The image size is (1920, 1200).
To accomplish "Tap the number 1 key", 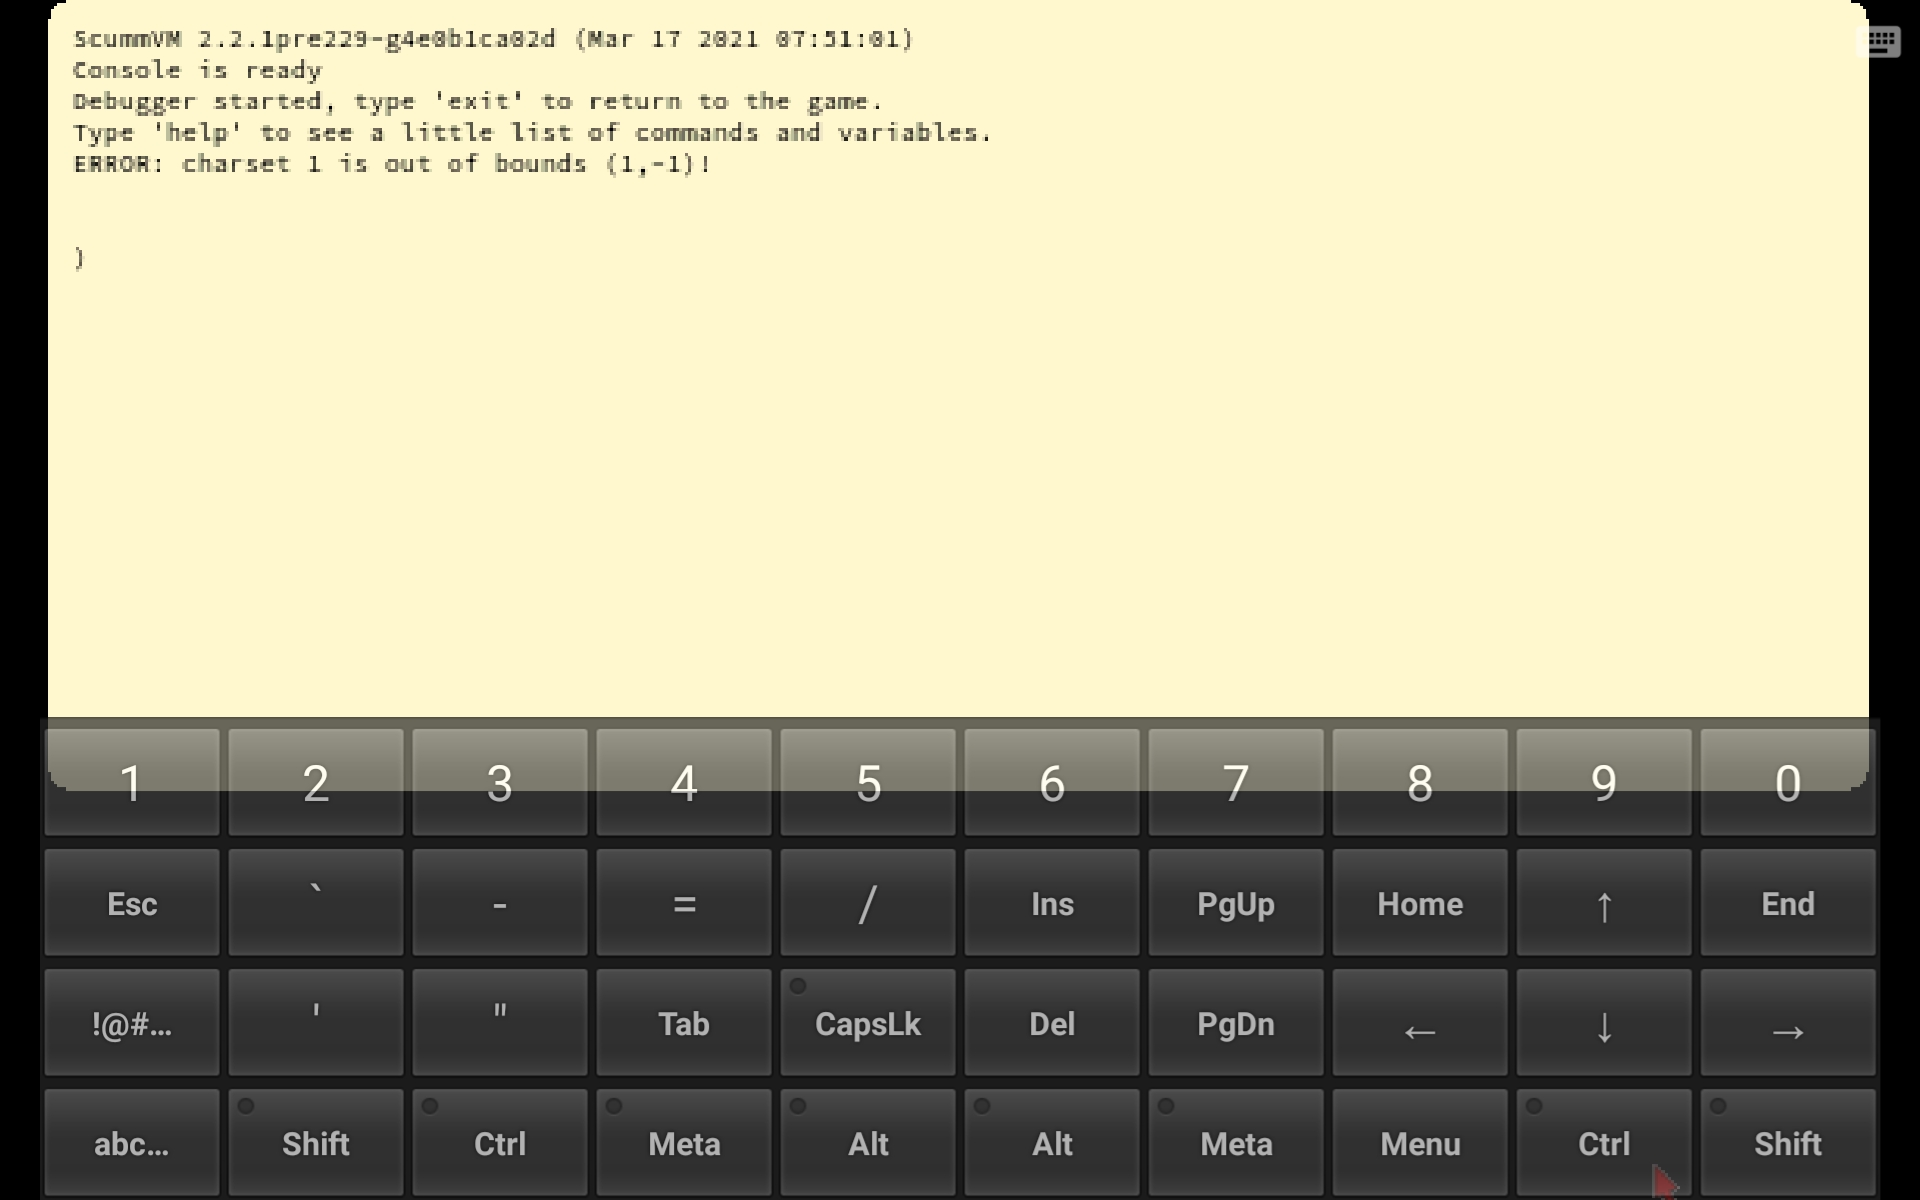I will 132,782.
